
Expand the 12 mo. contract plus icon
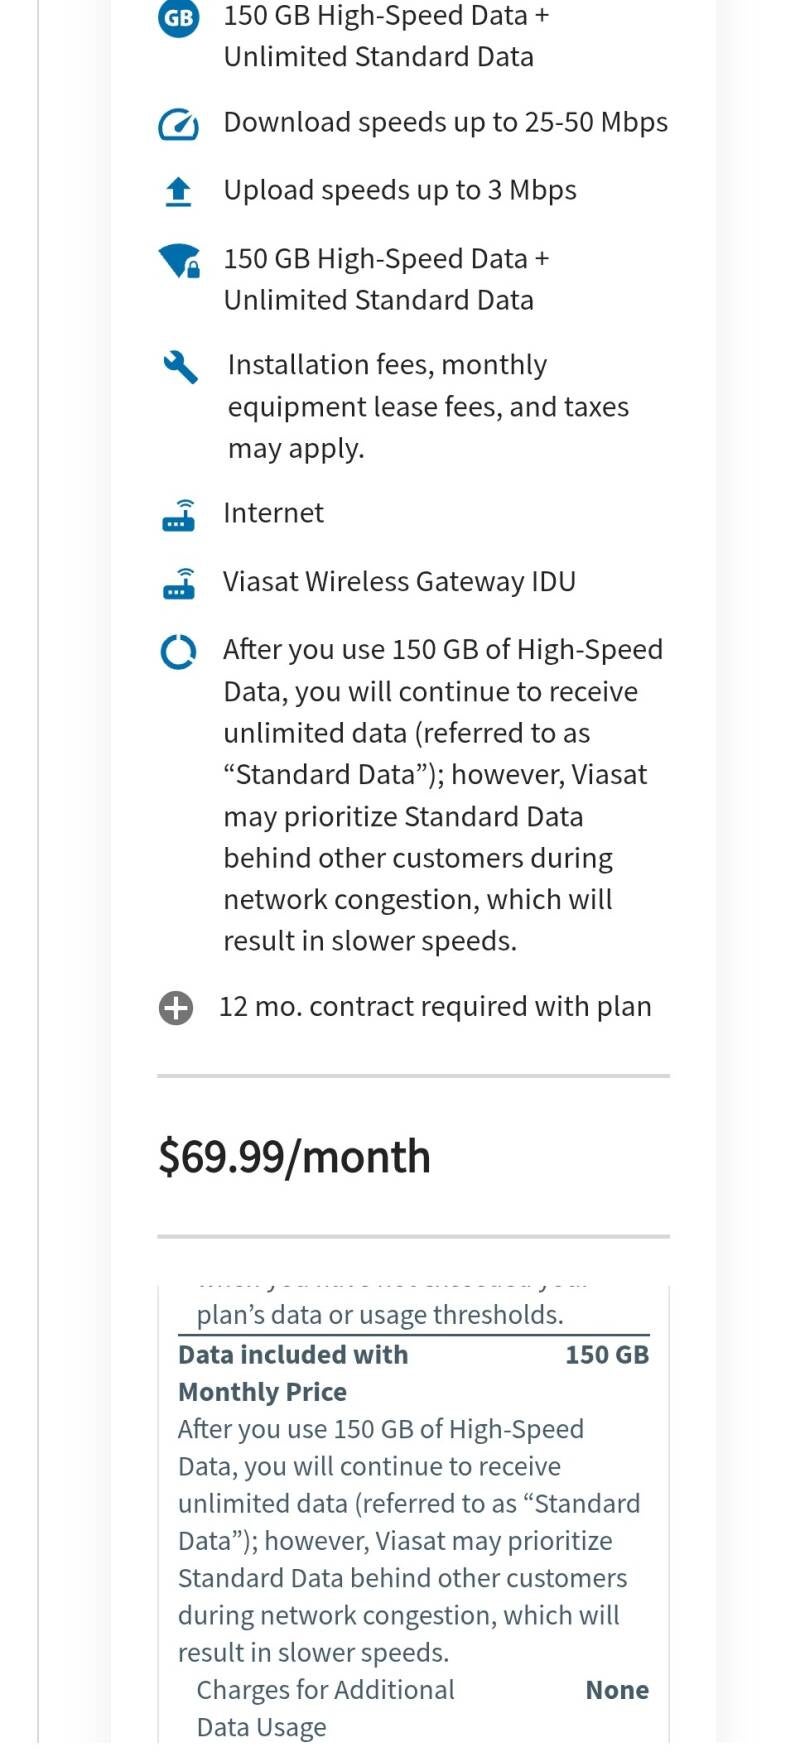point(176,1008)
